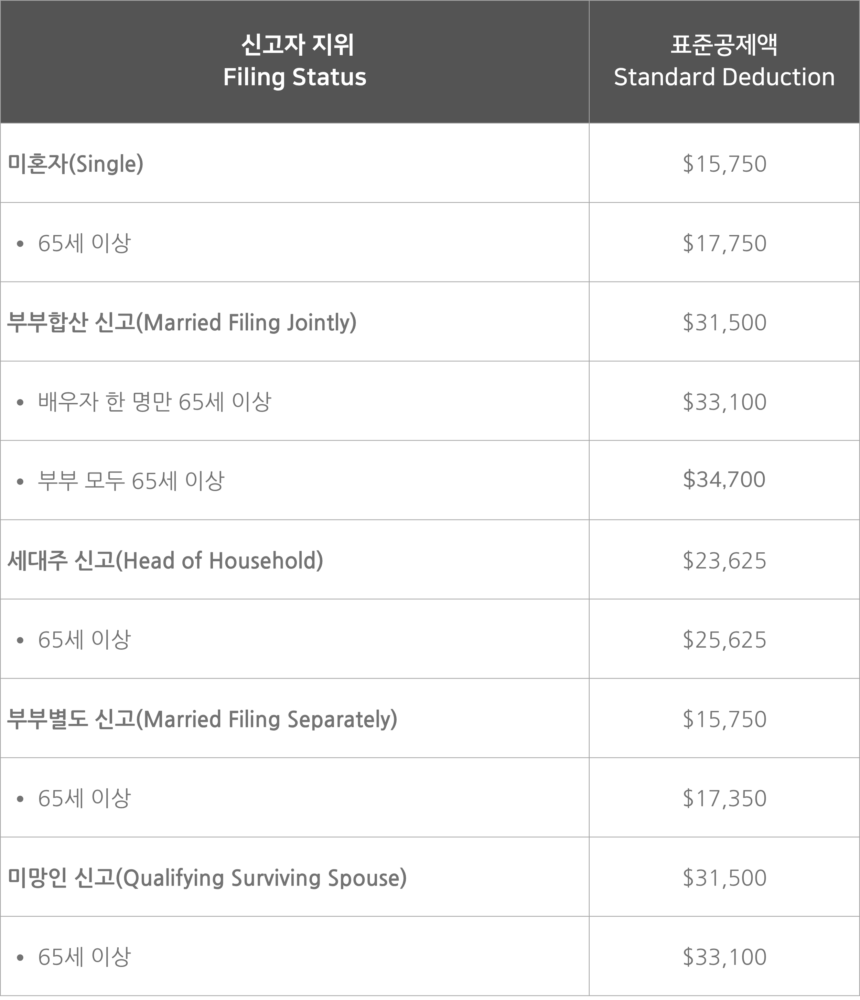Select Qualifying Surviving Spouse row label
Screen dimensions: 860x1000
[207, 878]
